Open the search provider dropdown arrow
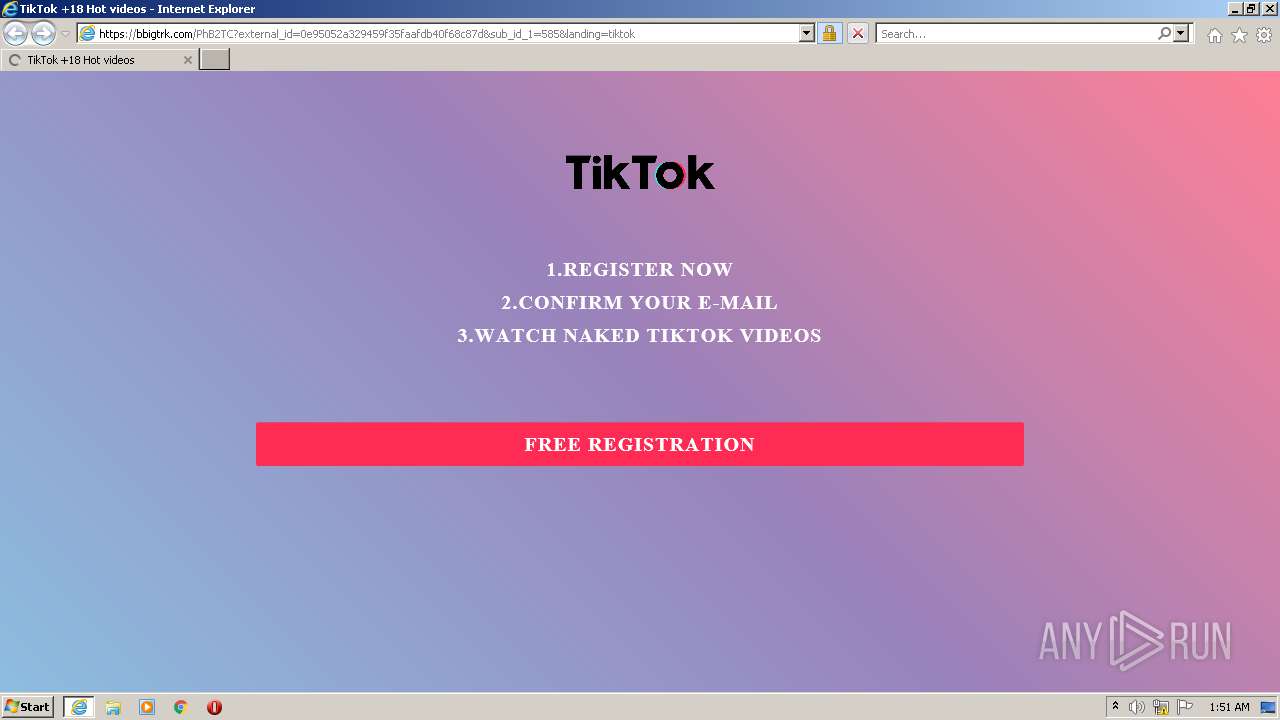1280x720 pixels. (x=1182, y=33)
